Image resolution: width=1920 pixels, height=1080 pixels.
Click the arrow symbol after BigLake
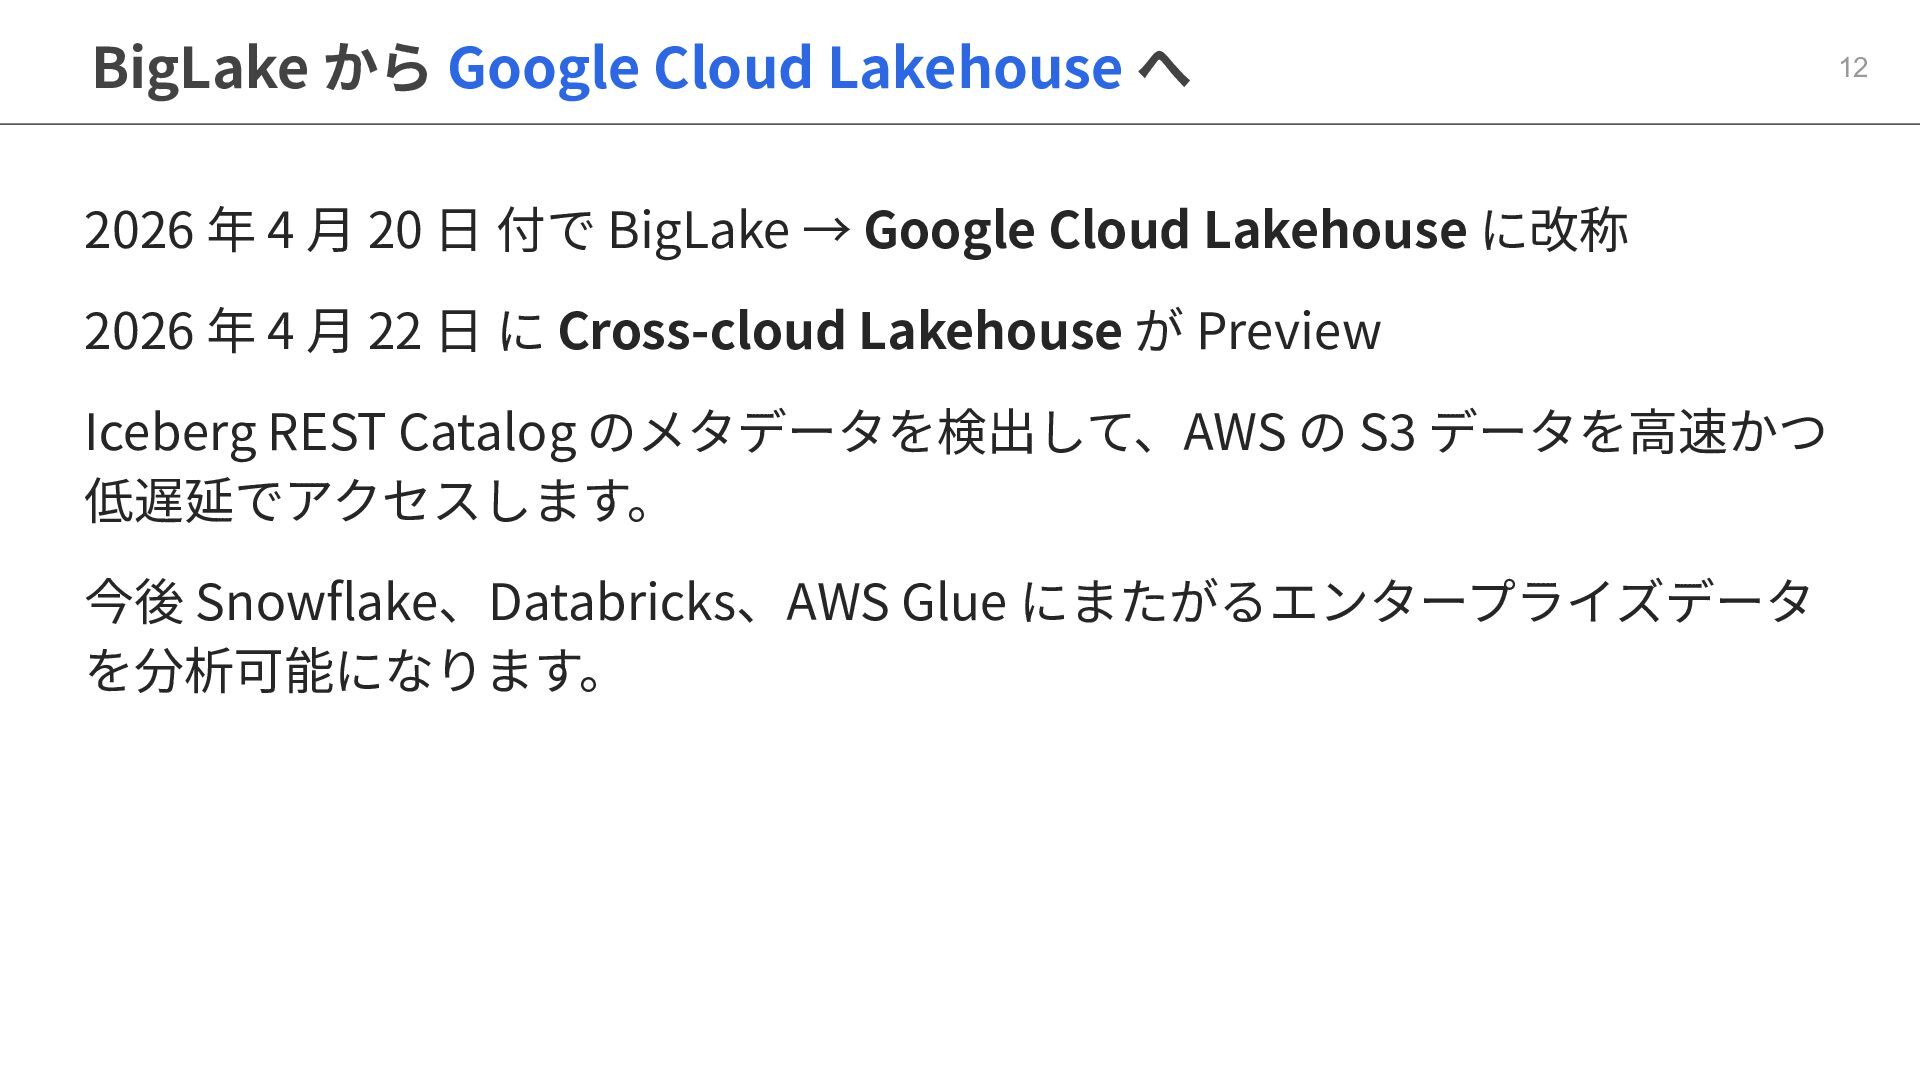click(826, 229)
